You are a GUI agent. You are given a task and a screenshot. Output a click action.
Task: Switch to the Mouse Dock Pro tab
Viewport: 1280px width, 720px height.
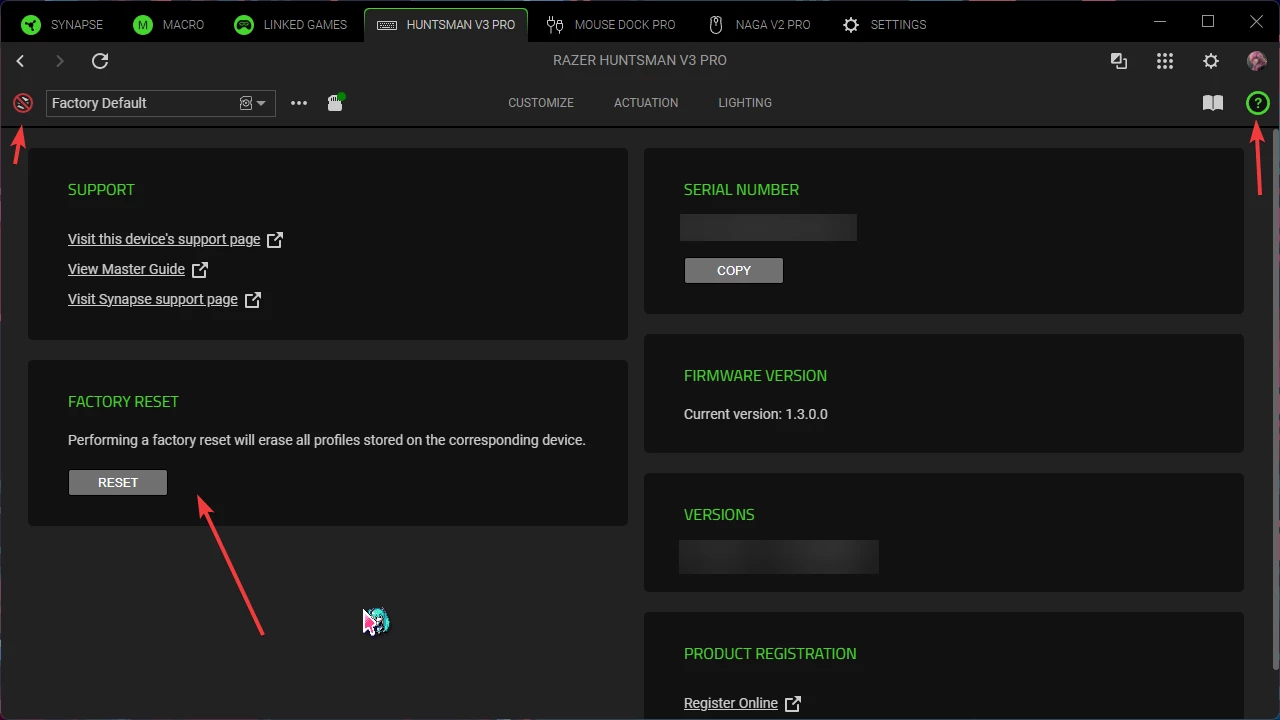click(x=612, y=24)
